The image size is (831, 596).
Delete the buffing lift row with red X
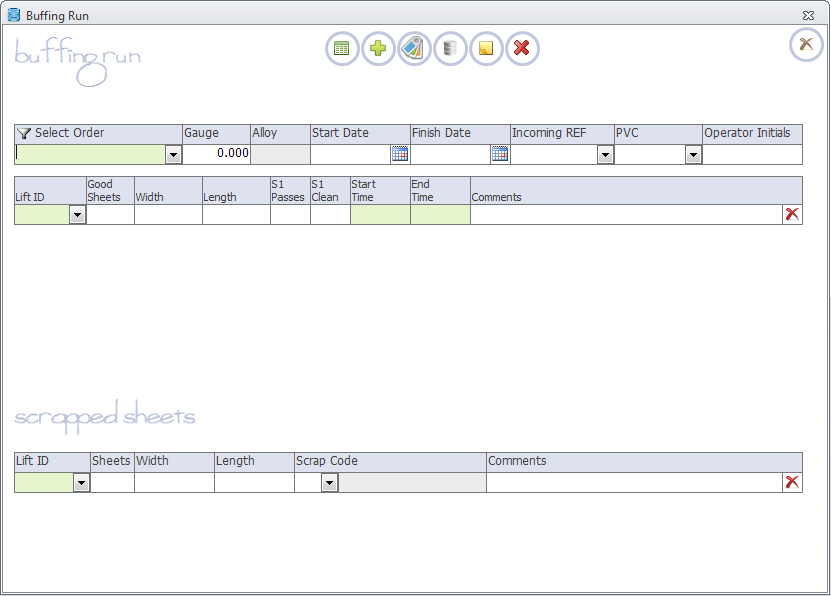tap(792, 214)
